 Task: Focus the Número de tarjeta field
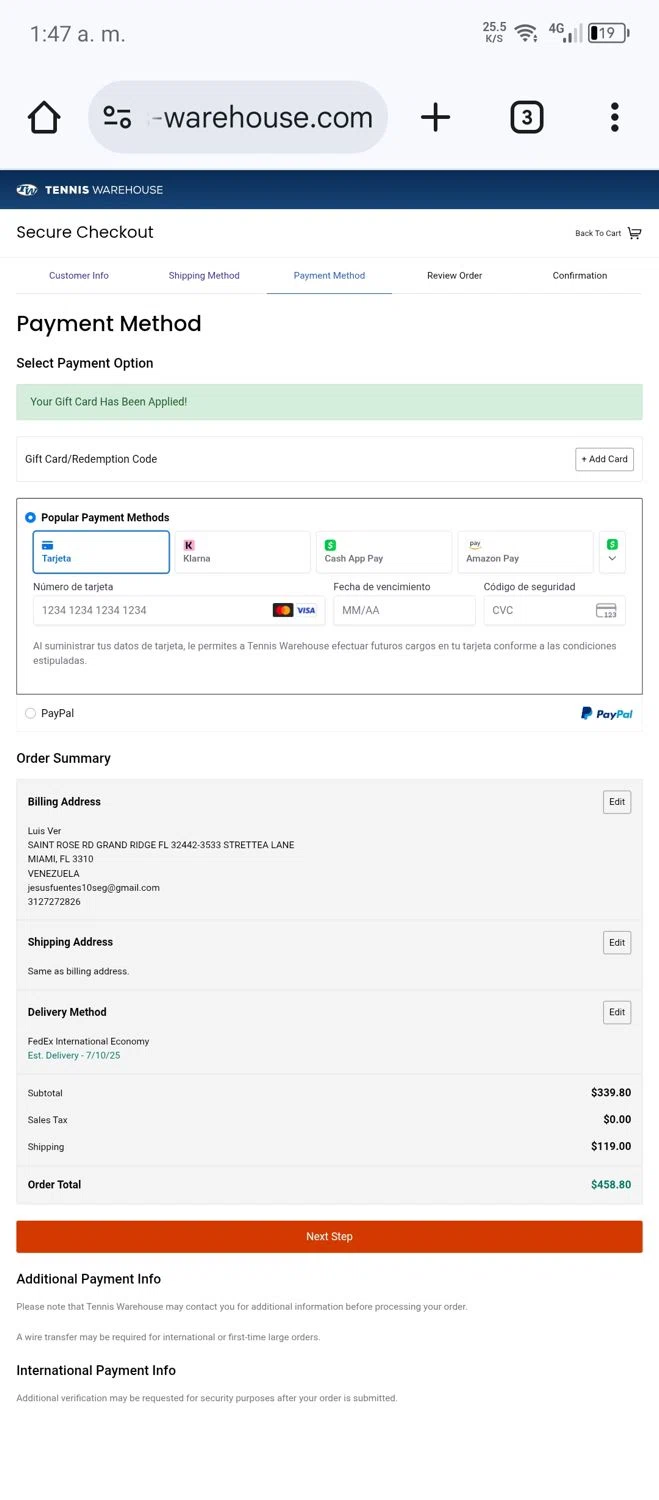pyautogui.click(x=179, y=610)
